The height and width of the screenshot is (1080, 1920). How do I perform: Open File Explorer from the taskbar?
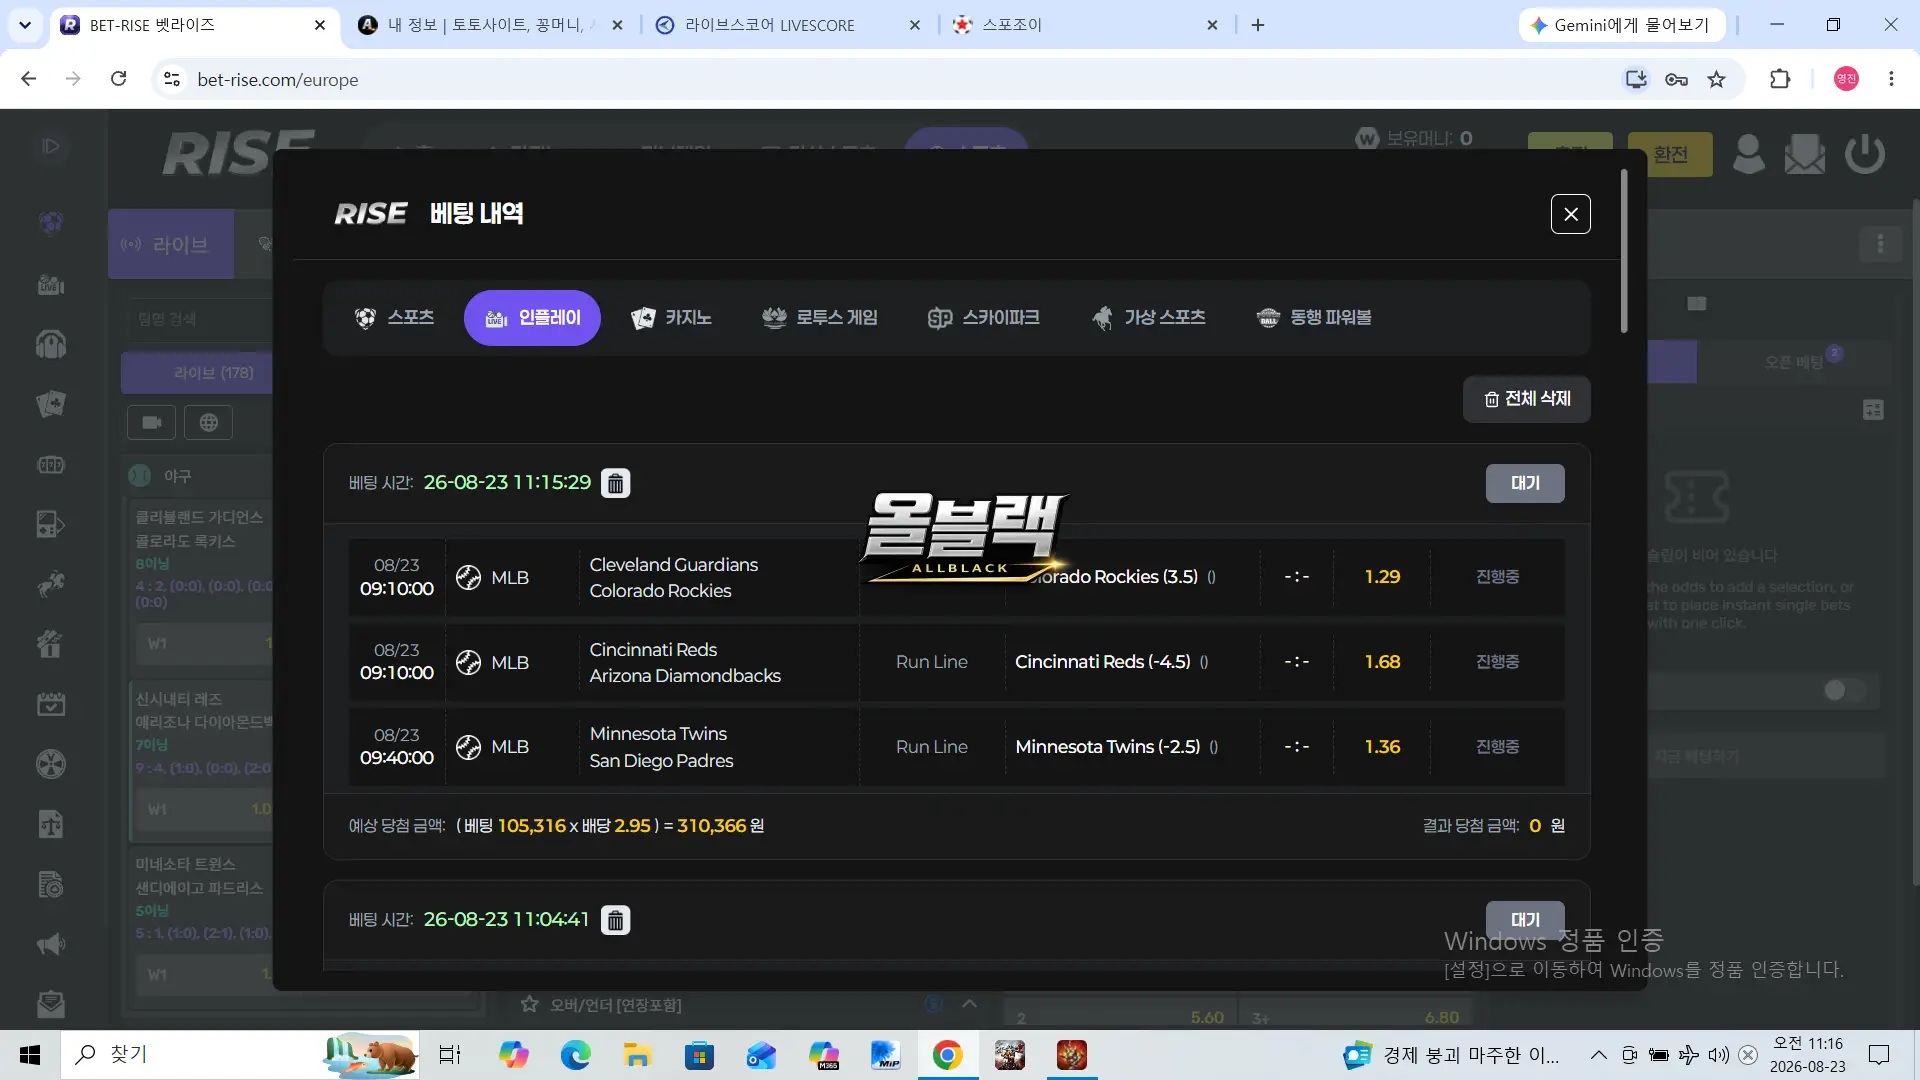(637, 1055)
